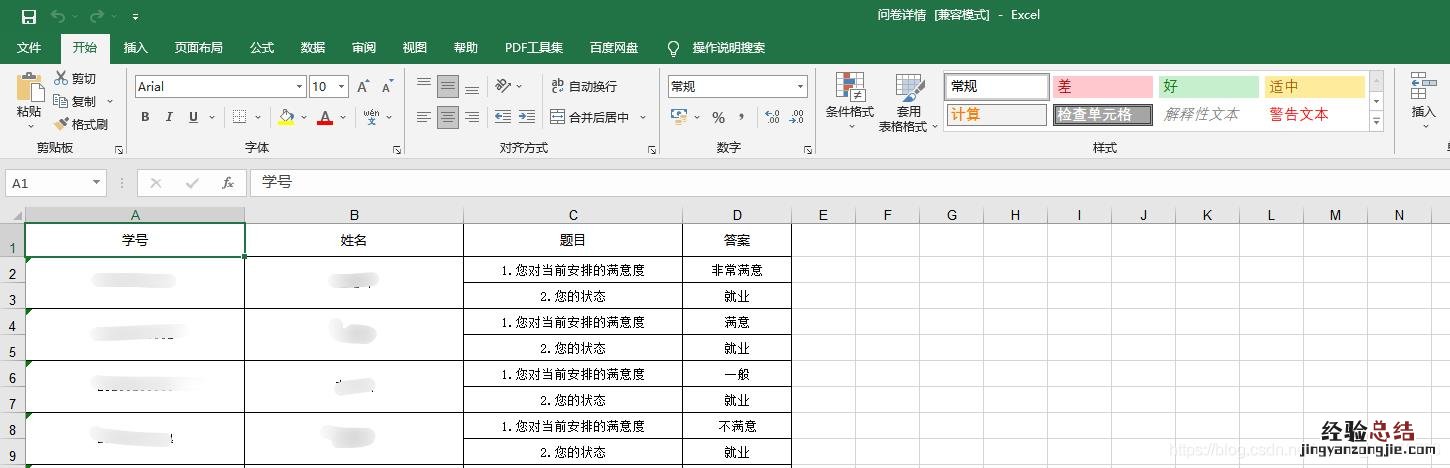This screenshot has height=468, width=1450.
Task: Apply red font color A
Action: 324,117
